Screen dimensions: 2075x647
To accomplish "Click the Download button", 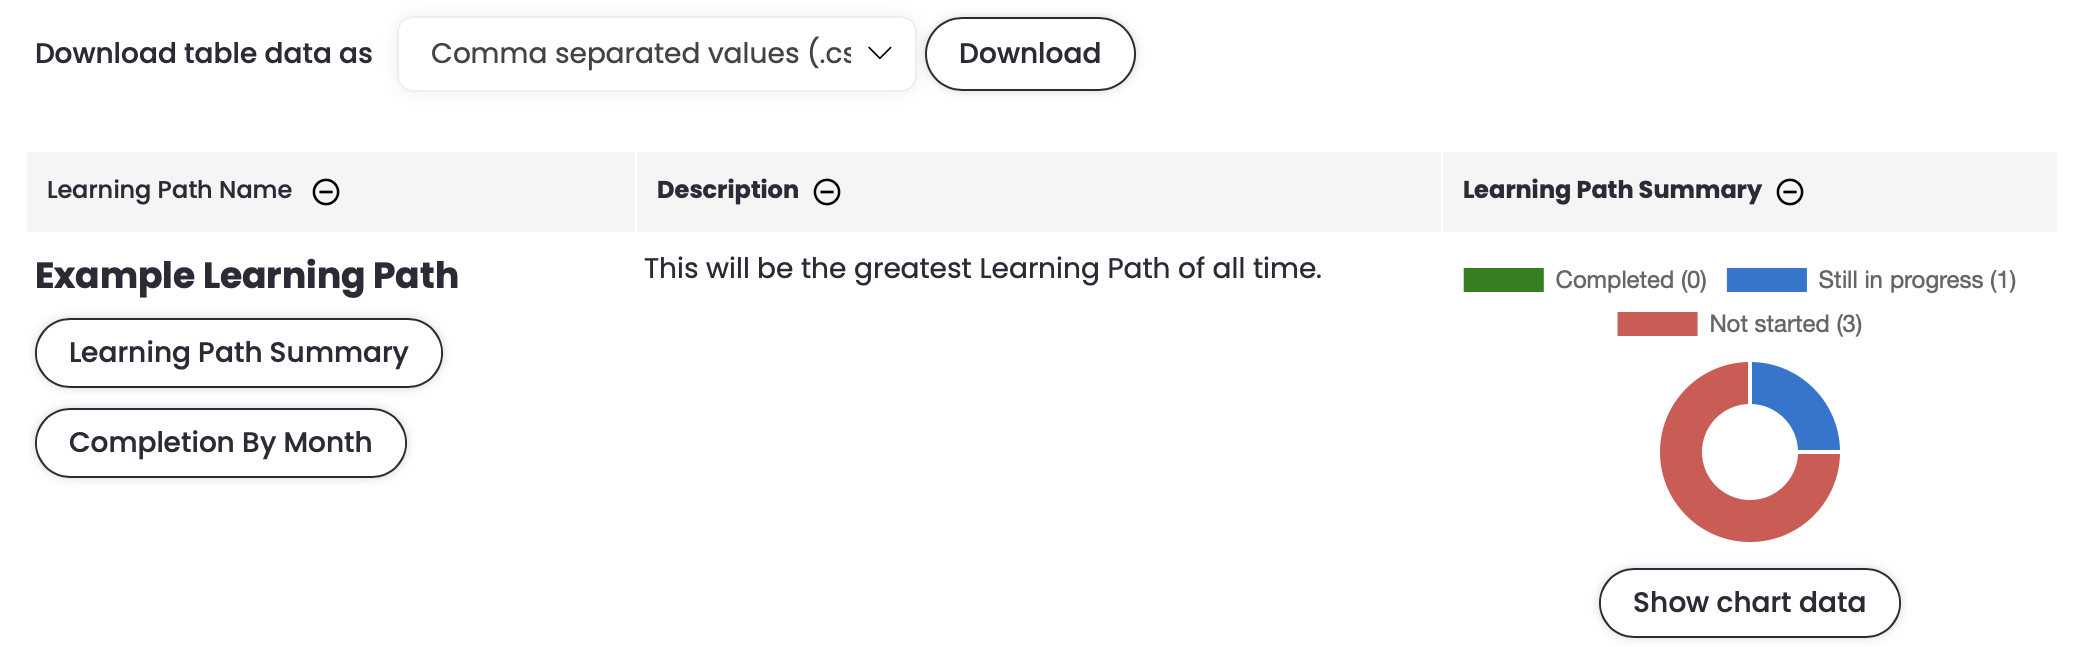I will [x=1029, y=54].
